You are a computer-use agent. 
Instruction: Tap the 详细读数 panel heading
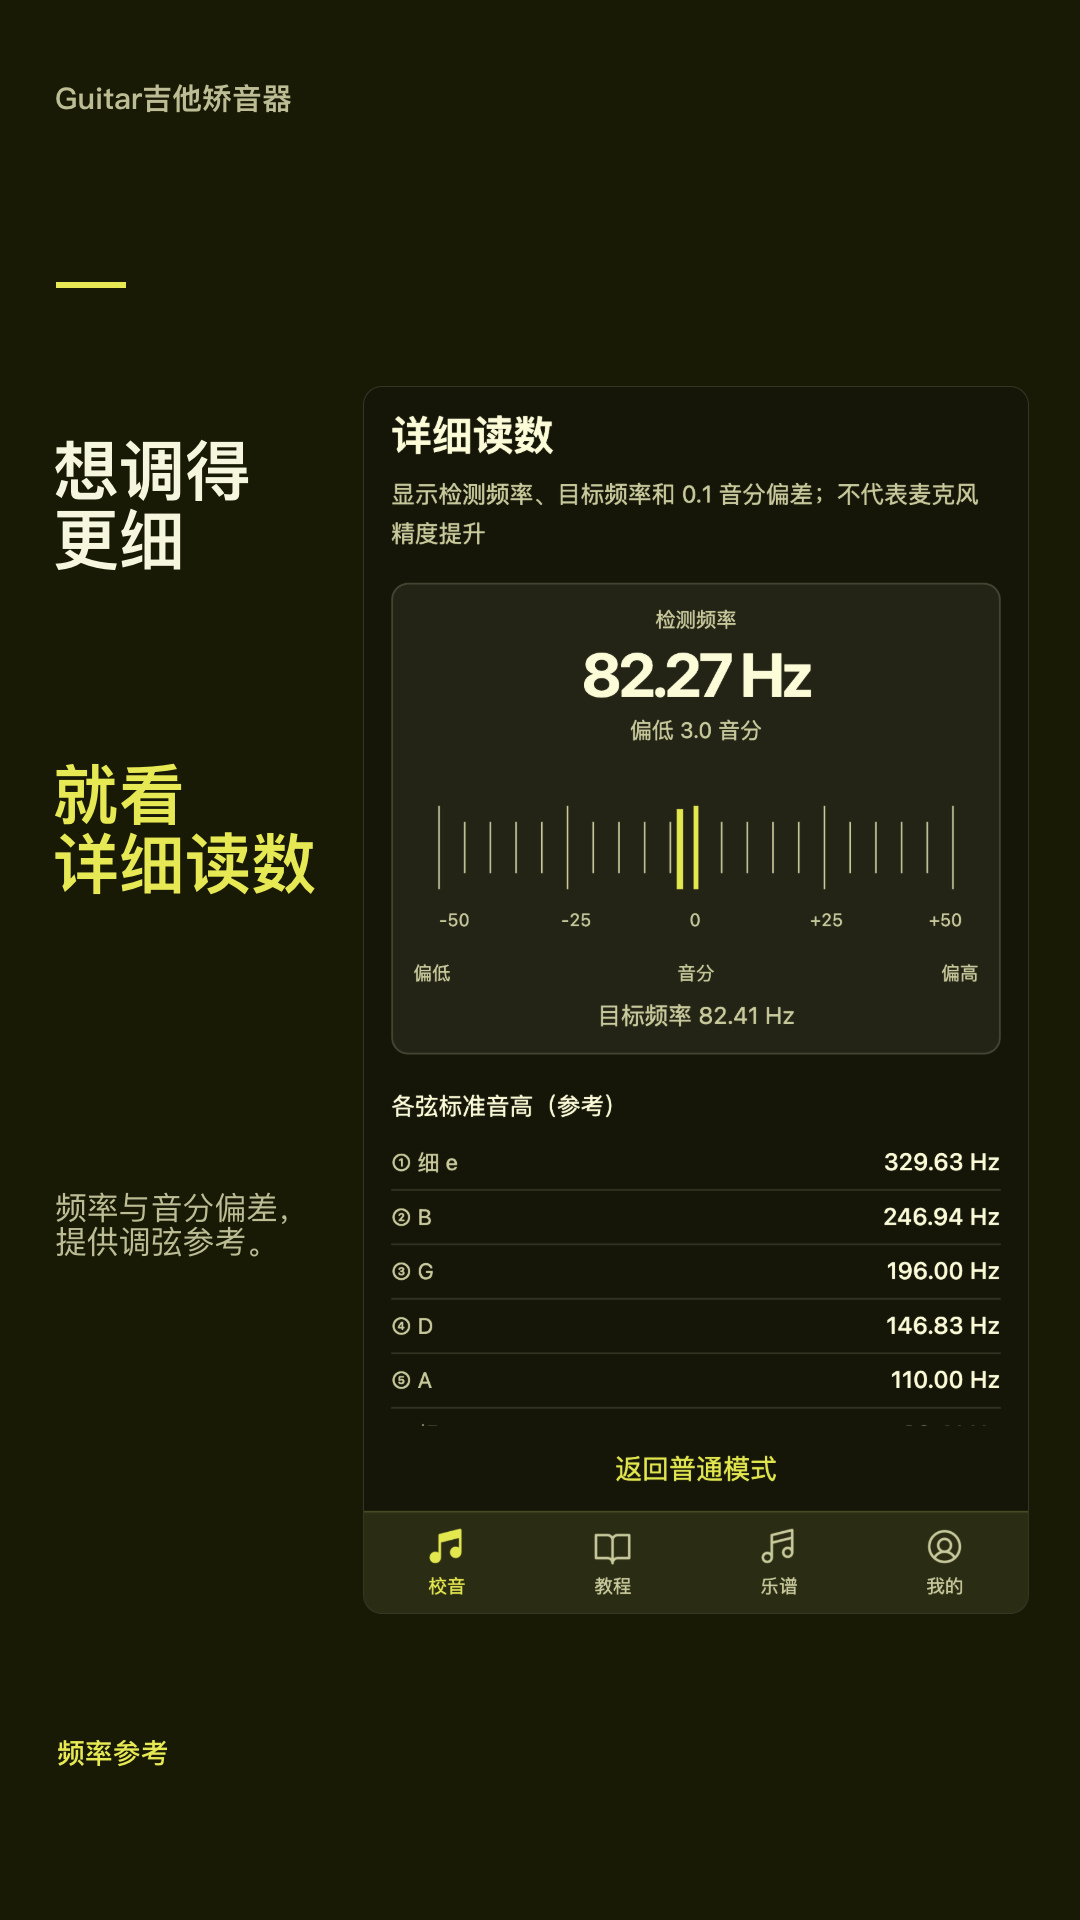click(x=473, y=436)
